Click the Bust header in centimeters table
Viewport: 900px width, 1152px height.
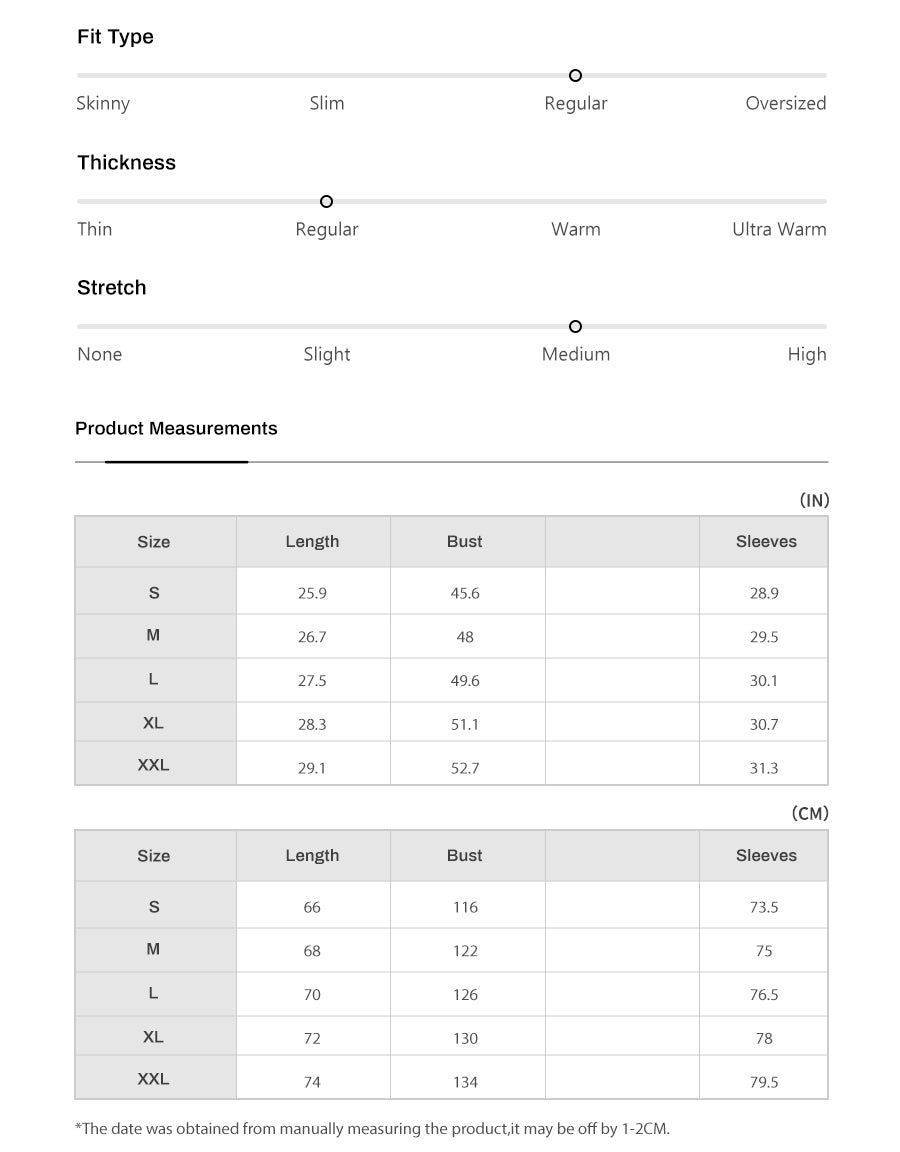464,856
